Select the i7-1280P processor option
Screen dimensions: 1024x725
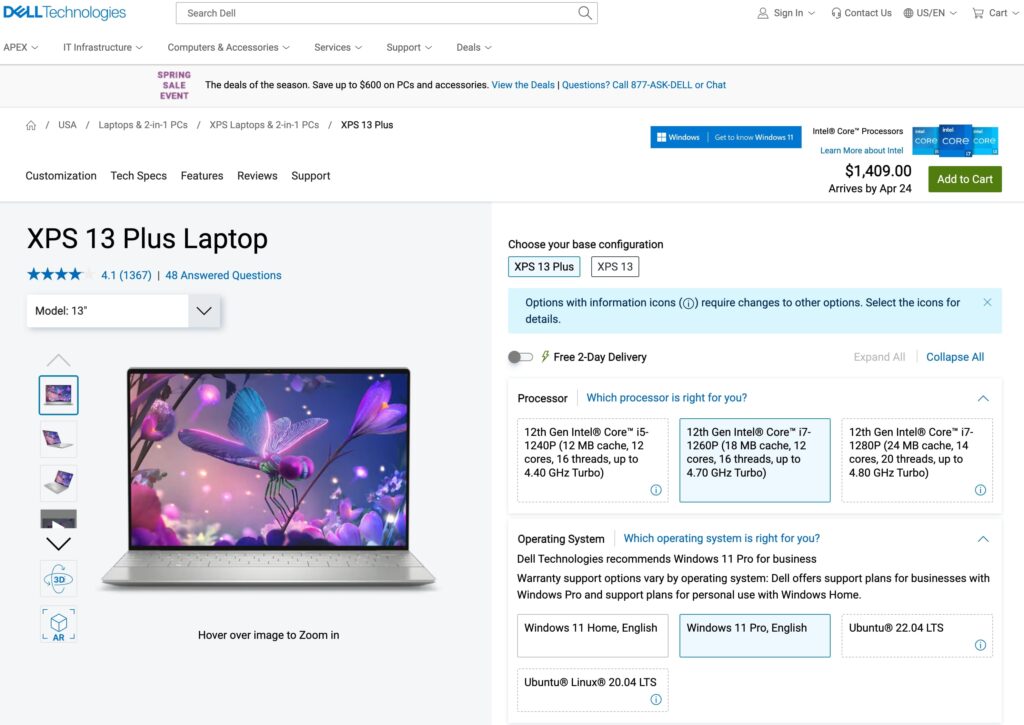[917, 460]
